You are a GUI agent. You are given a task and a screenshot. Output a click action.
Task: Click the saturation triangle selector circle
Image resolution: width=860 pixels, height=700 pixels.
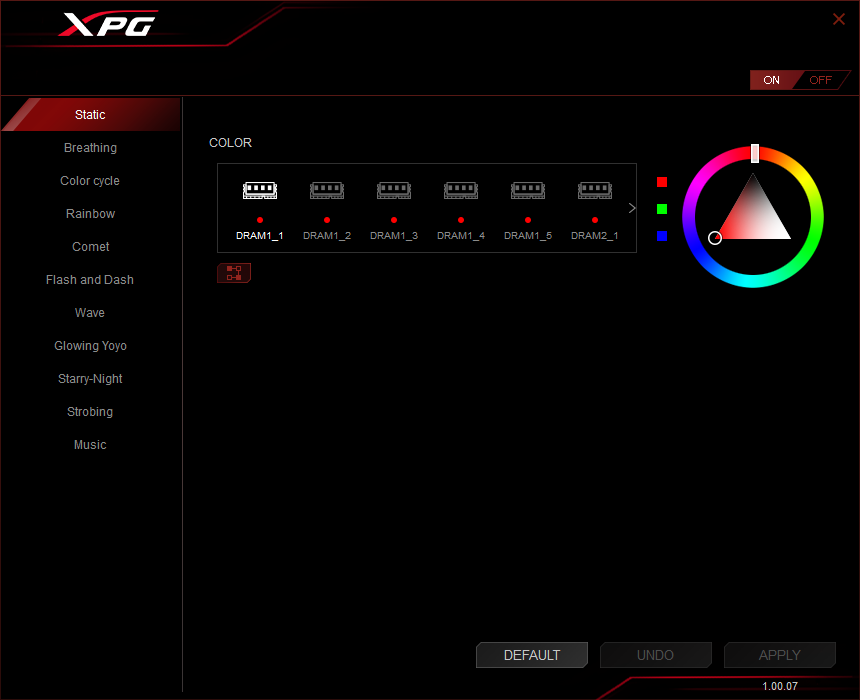pyautogui.click(x=715, y=238)
